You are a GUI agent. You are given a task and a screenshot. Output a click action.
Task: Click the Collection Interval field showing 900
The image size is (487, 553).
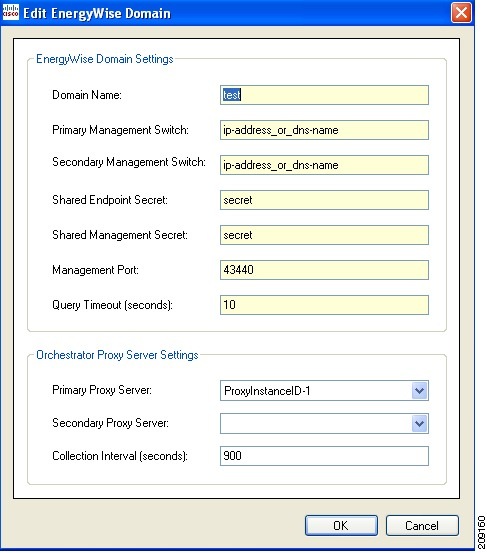[324, 456]
